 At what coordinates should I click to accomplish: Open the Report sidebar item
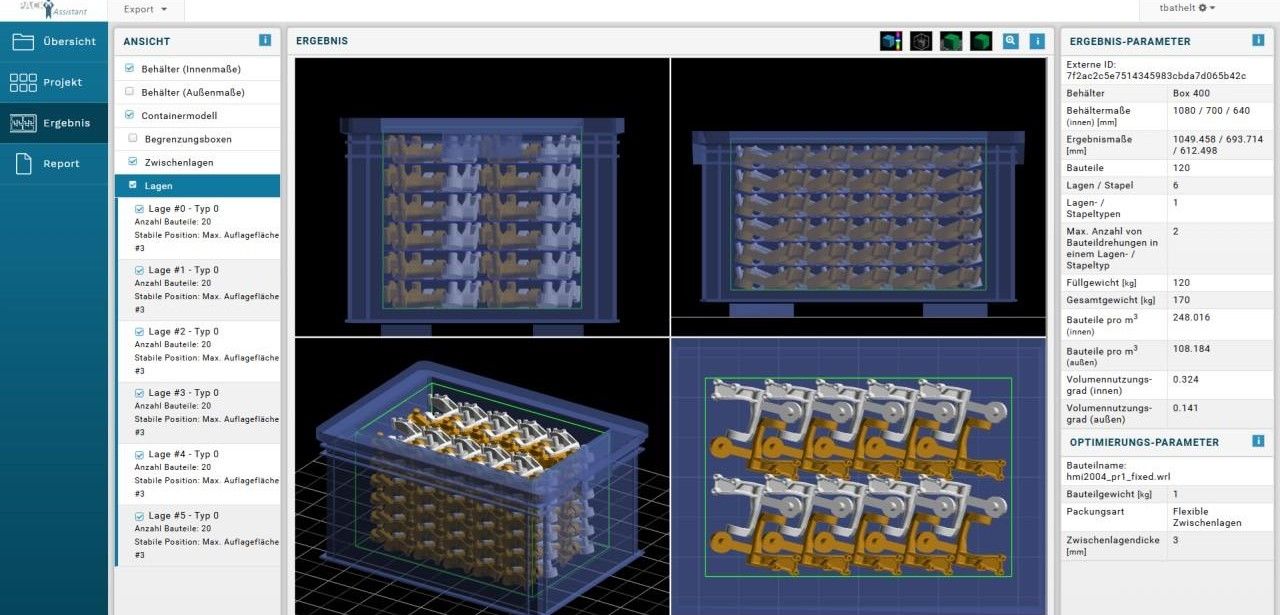pyautogui.click(x=54, y=164)
